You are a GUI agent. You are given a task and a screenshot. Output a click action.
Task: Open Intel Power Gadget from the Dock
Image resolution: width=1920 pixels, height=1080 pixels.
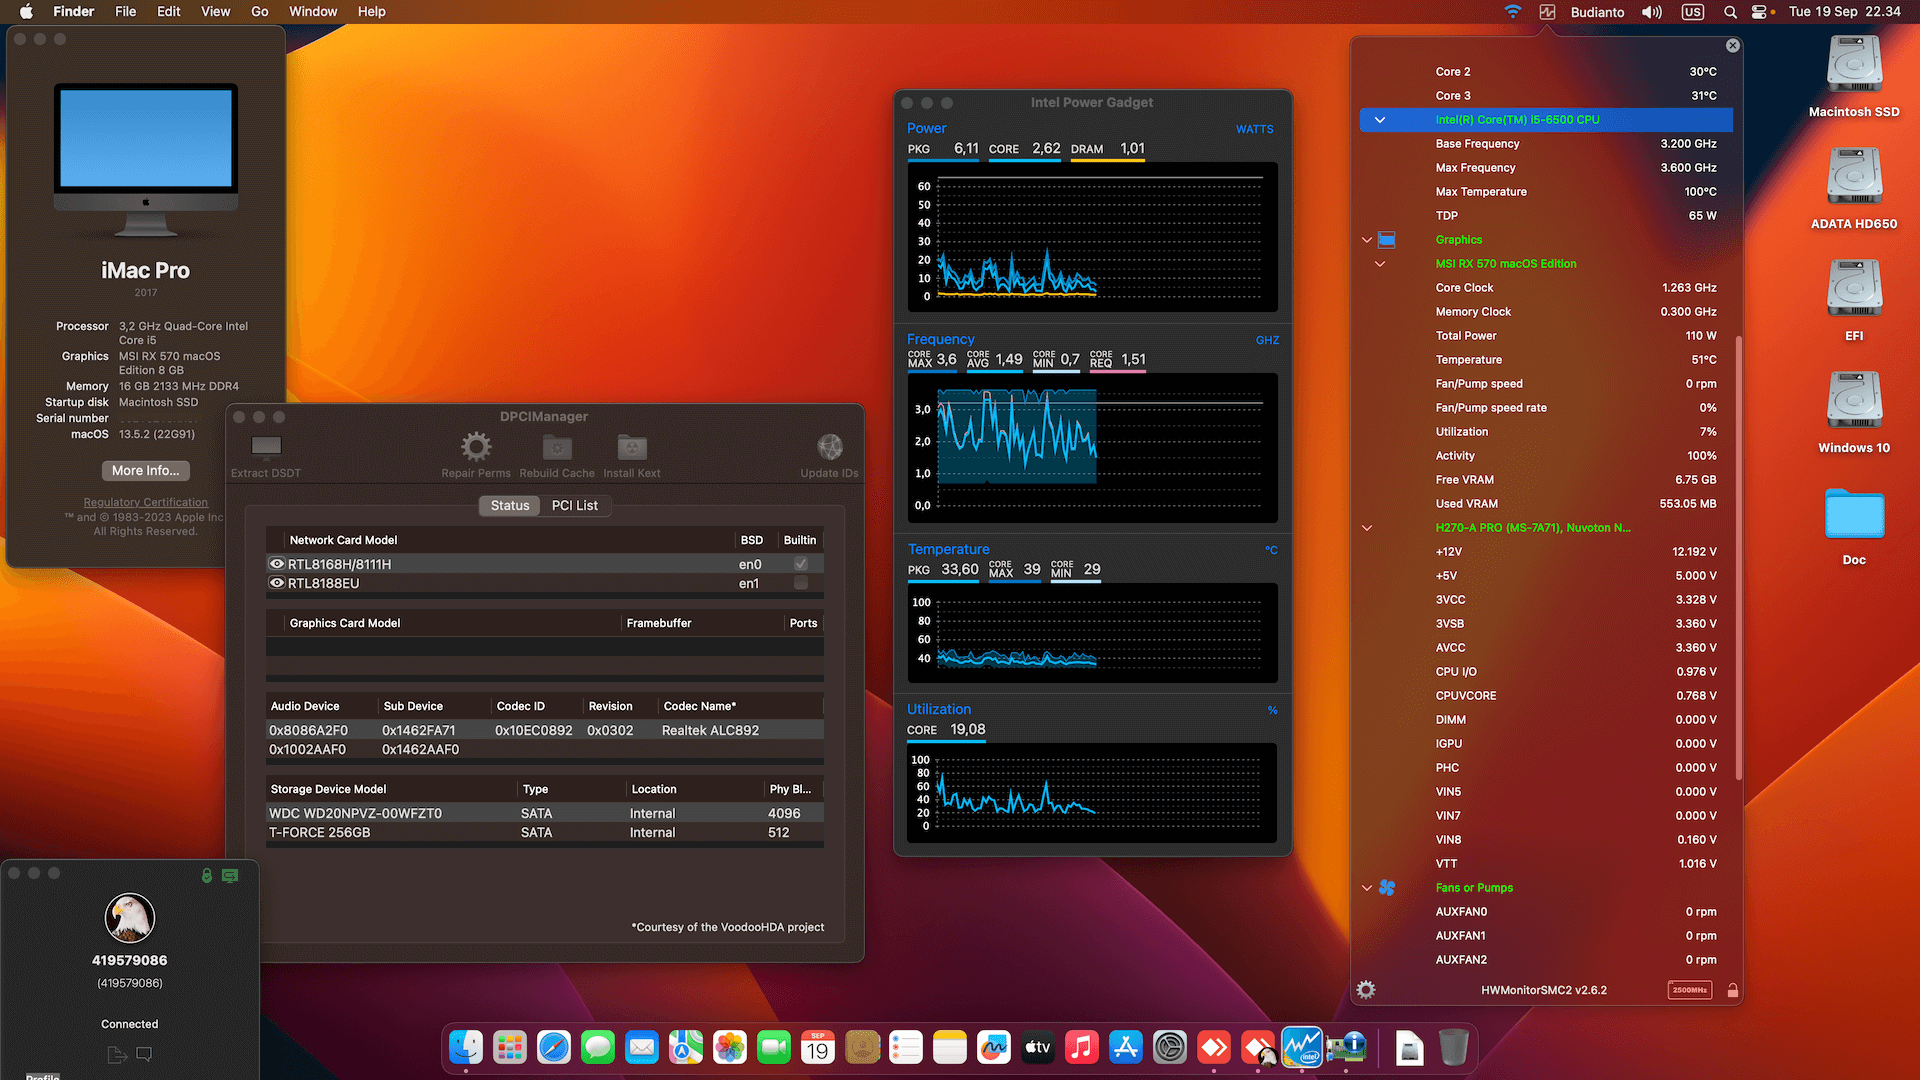(1302, 1047)
